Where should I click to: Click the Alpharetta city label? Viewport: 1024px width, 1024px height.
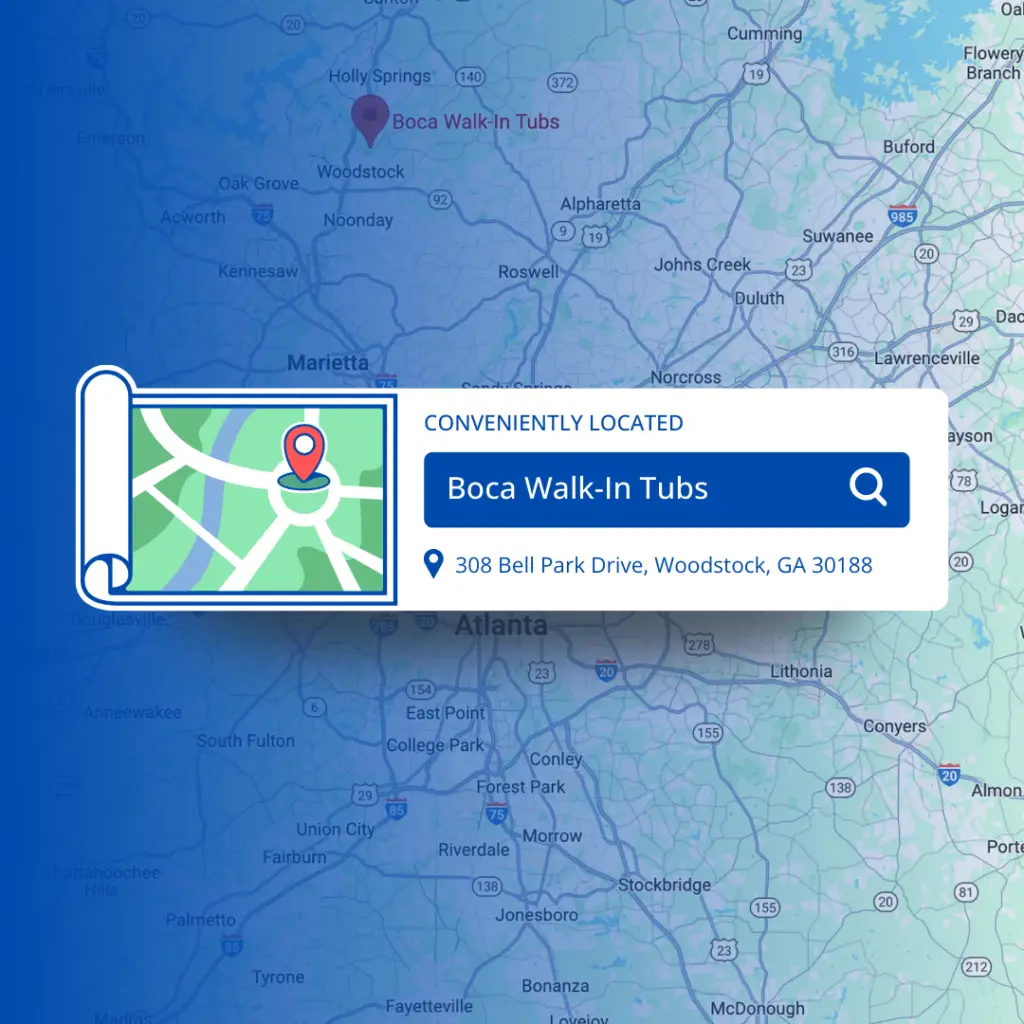[600, 204]
